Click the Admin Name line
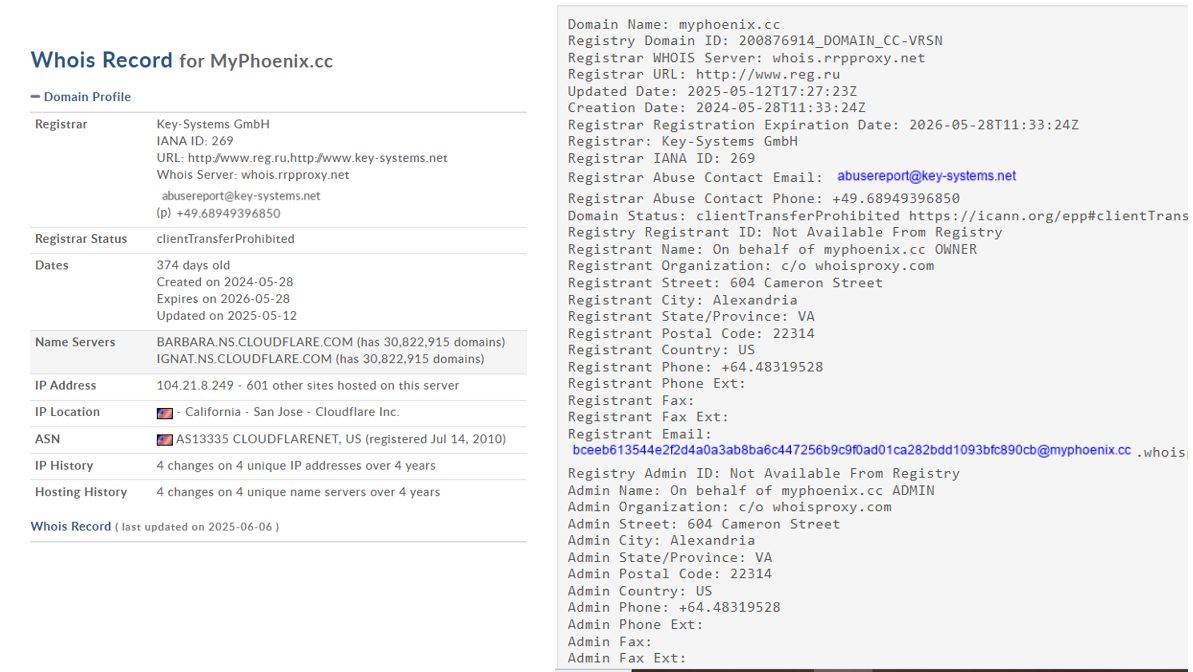The width and height of the screenshot is (1193, 672). pos(751,491)
